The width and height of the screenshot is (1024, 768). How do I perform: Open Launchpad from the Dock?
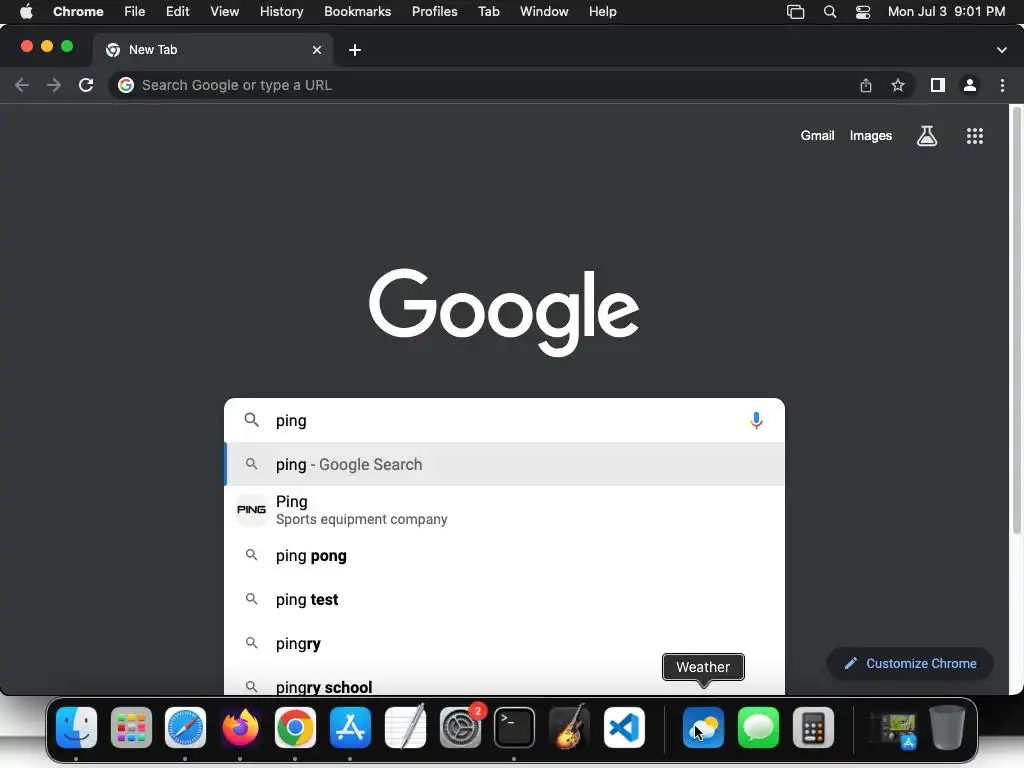click(x=131, y=728)
